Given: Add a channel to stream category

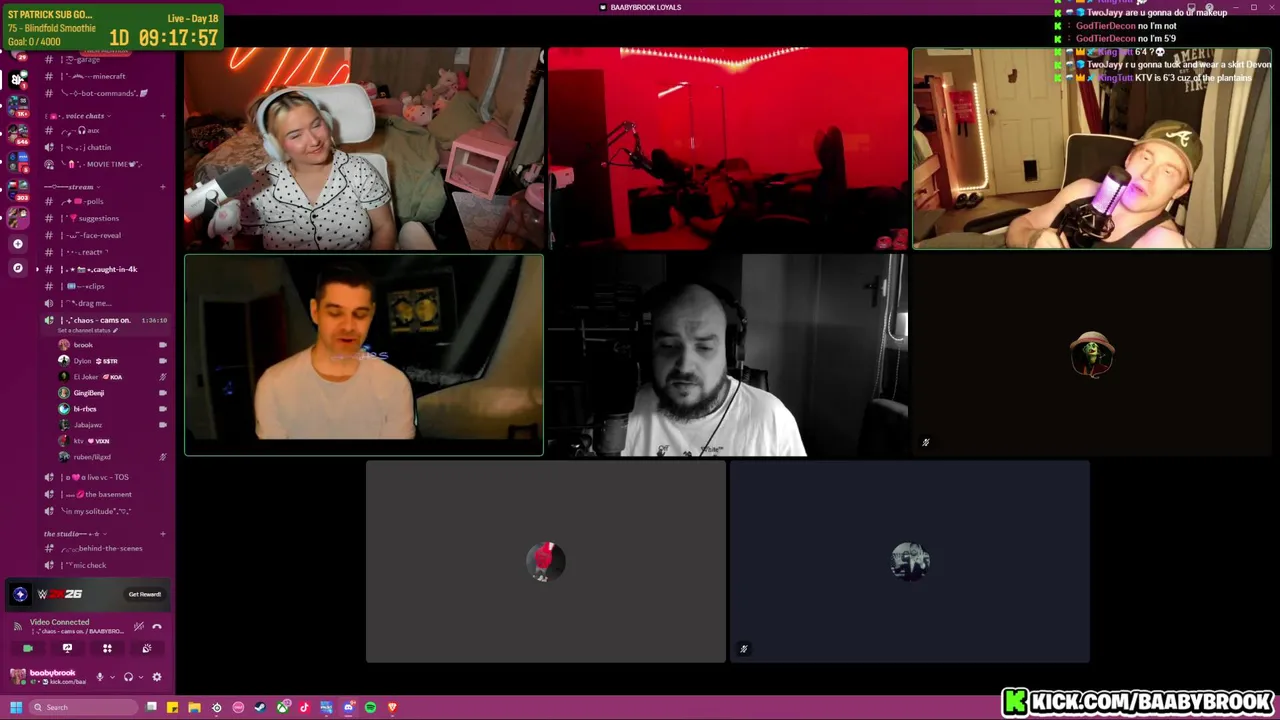Looking at the screenshot, I should coord(162,187).
